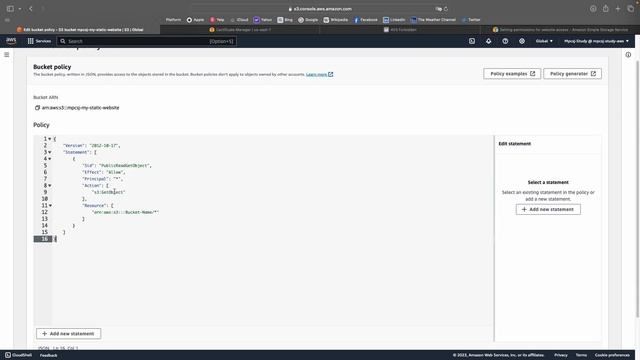The image size is (640, 360).
Task: Open Safari sidebar dropdown arrow
Action: pyautogui.click(x=20, y=9)
